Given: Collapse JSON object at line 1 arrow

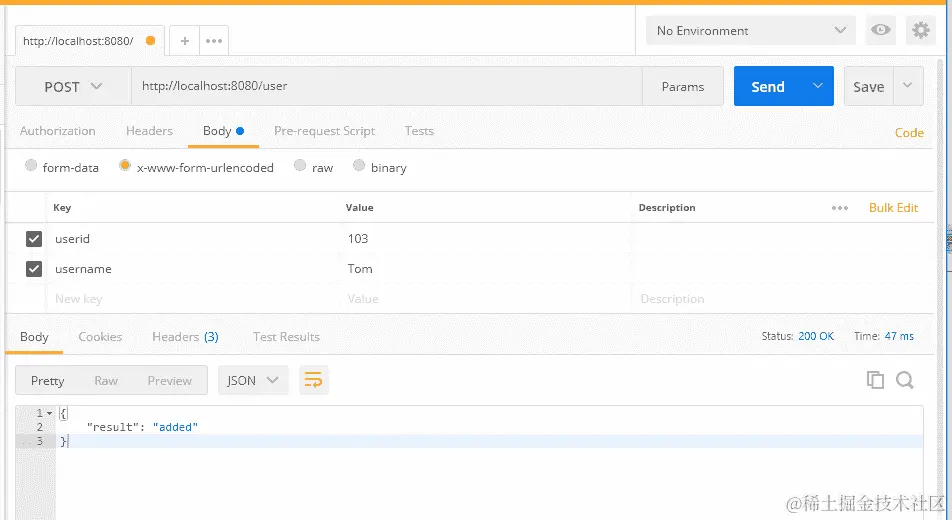Looking at the screenshot, I should (50, 413).
